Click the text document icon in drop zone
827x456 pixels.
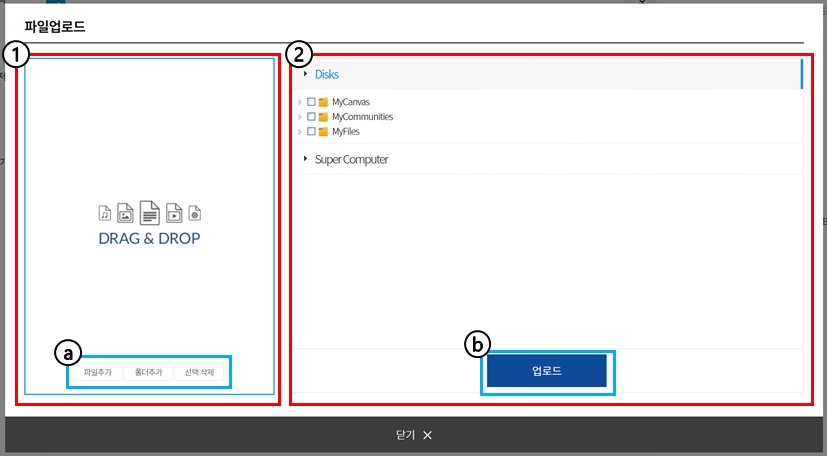(x=149, y=211)
